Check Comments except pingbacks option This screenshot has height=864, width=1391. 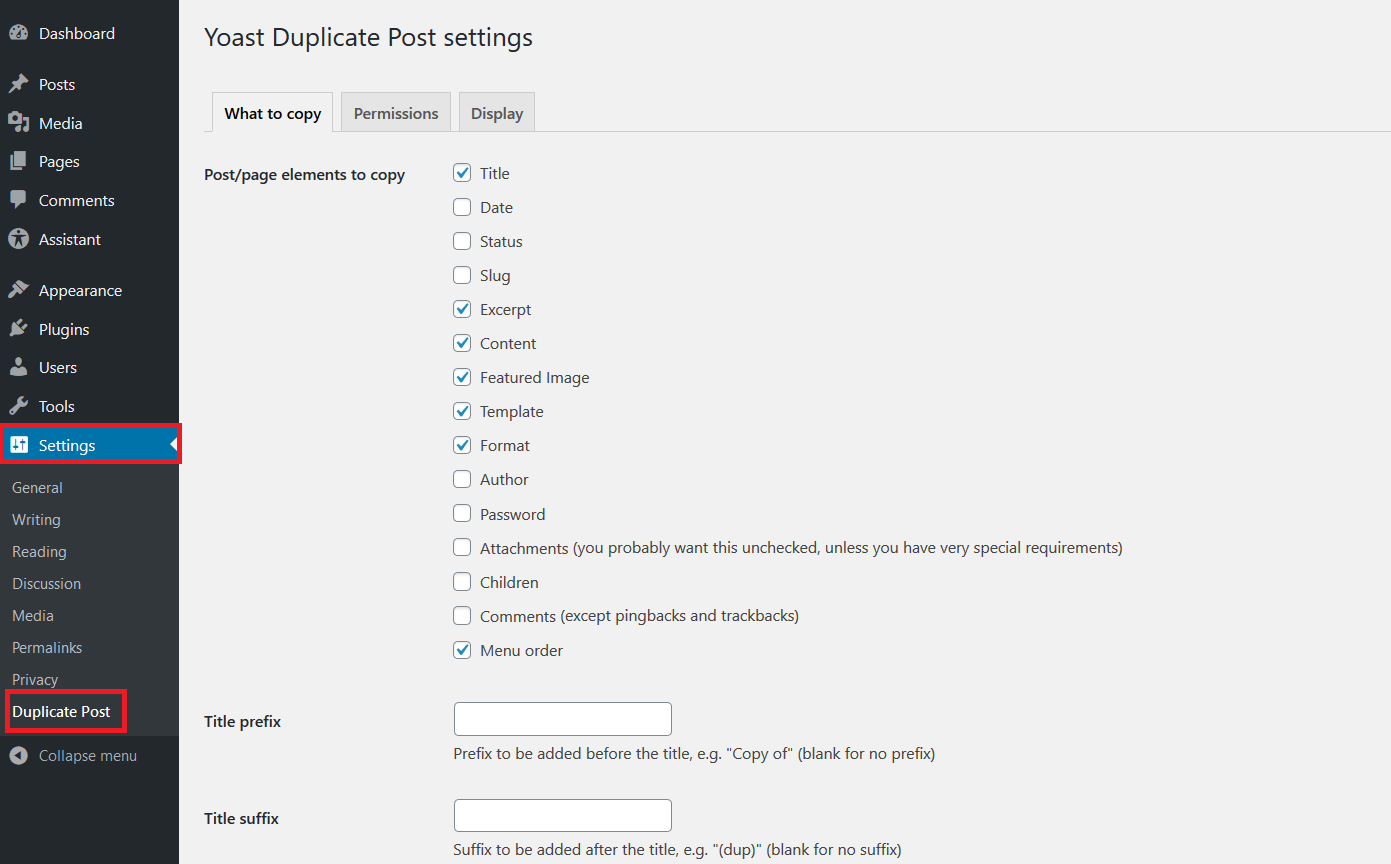coord(462,616)
